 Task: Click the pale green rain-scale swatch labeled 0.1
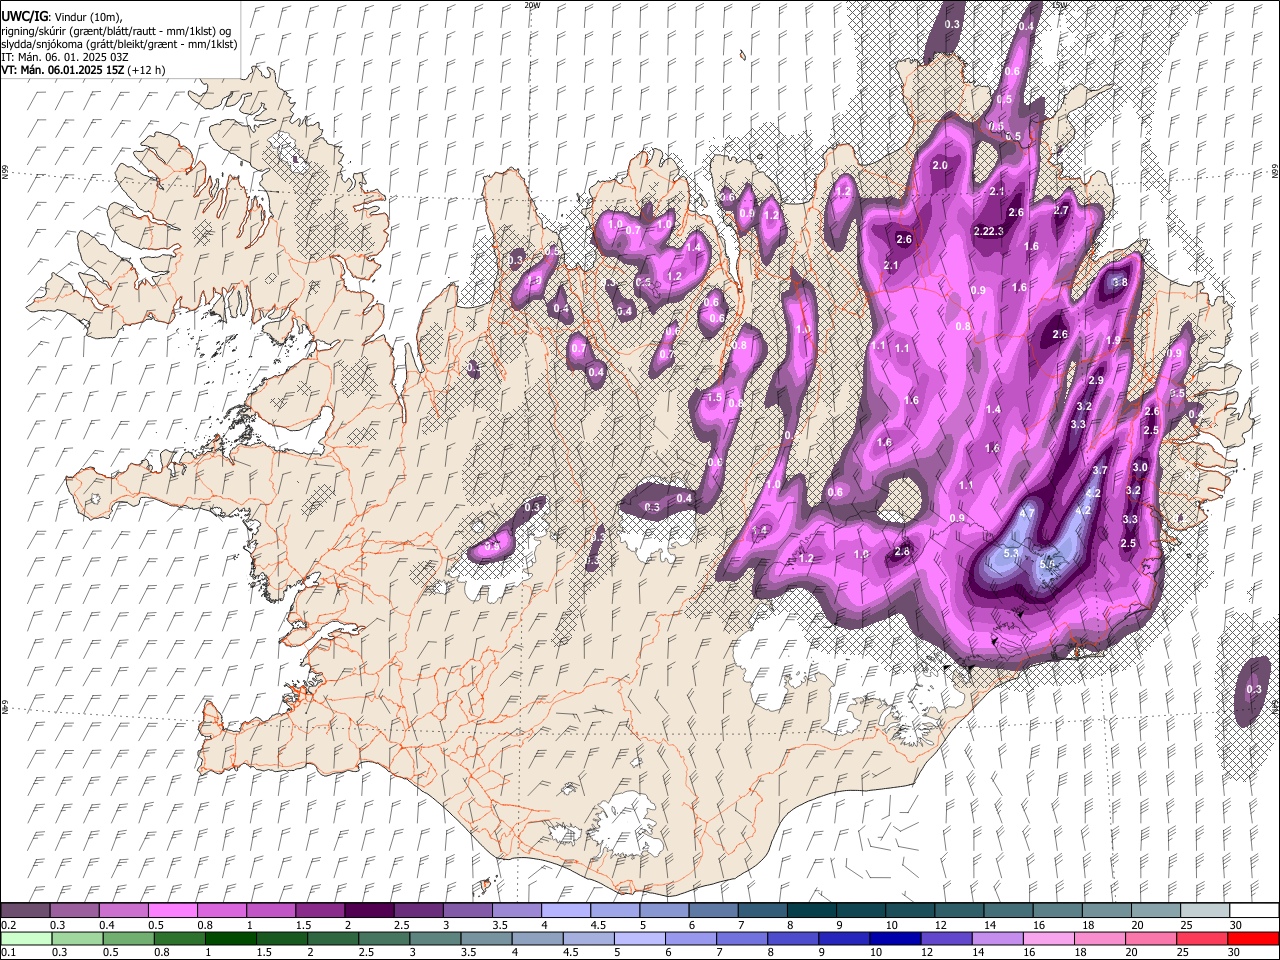pos(26,938)
